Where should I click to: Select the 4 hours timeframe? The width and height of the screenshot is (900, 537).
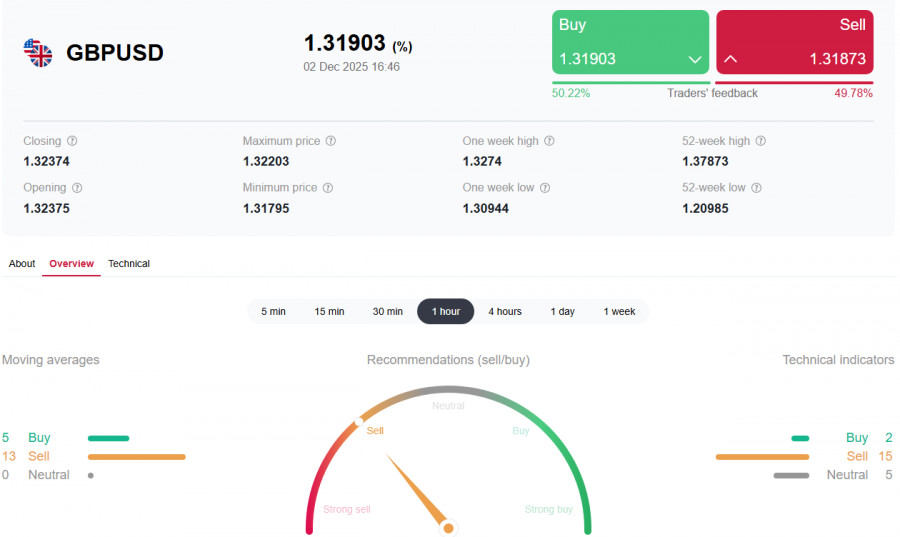click(x=505, y=312)
